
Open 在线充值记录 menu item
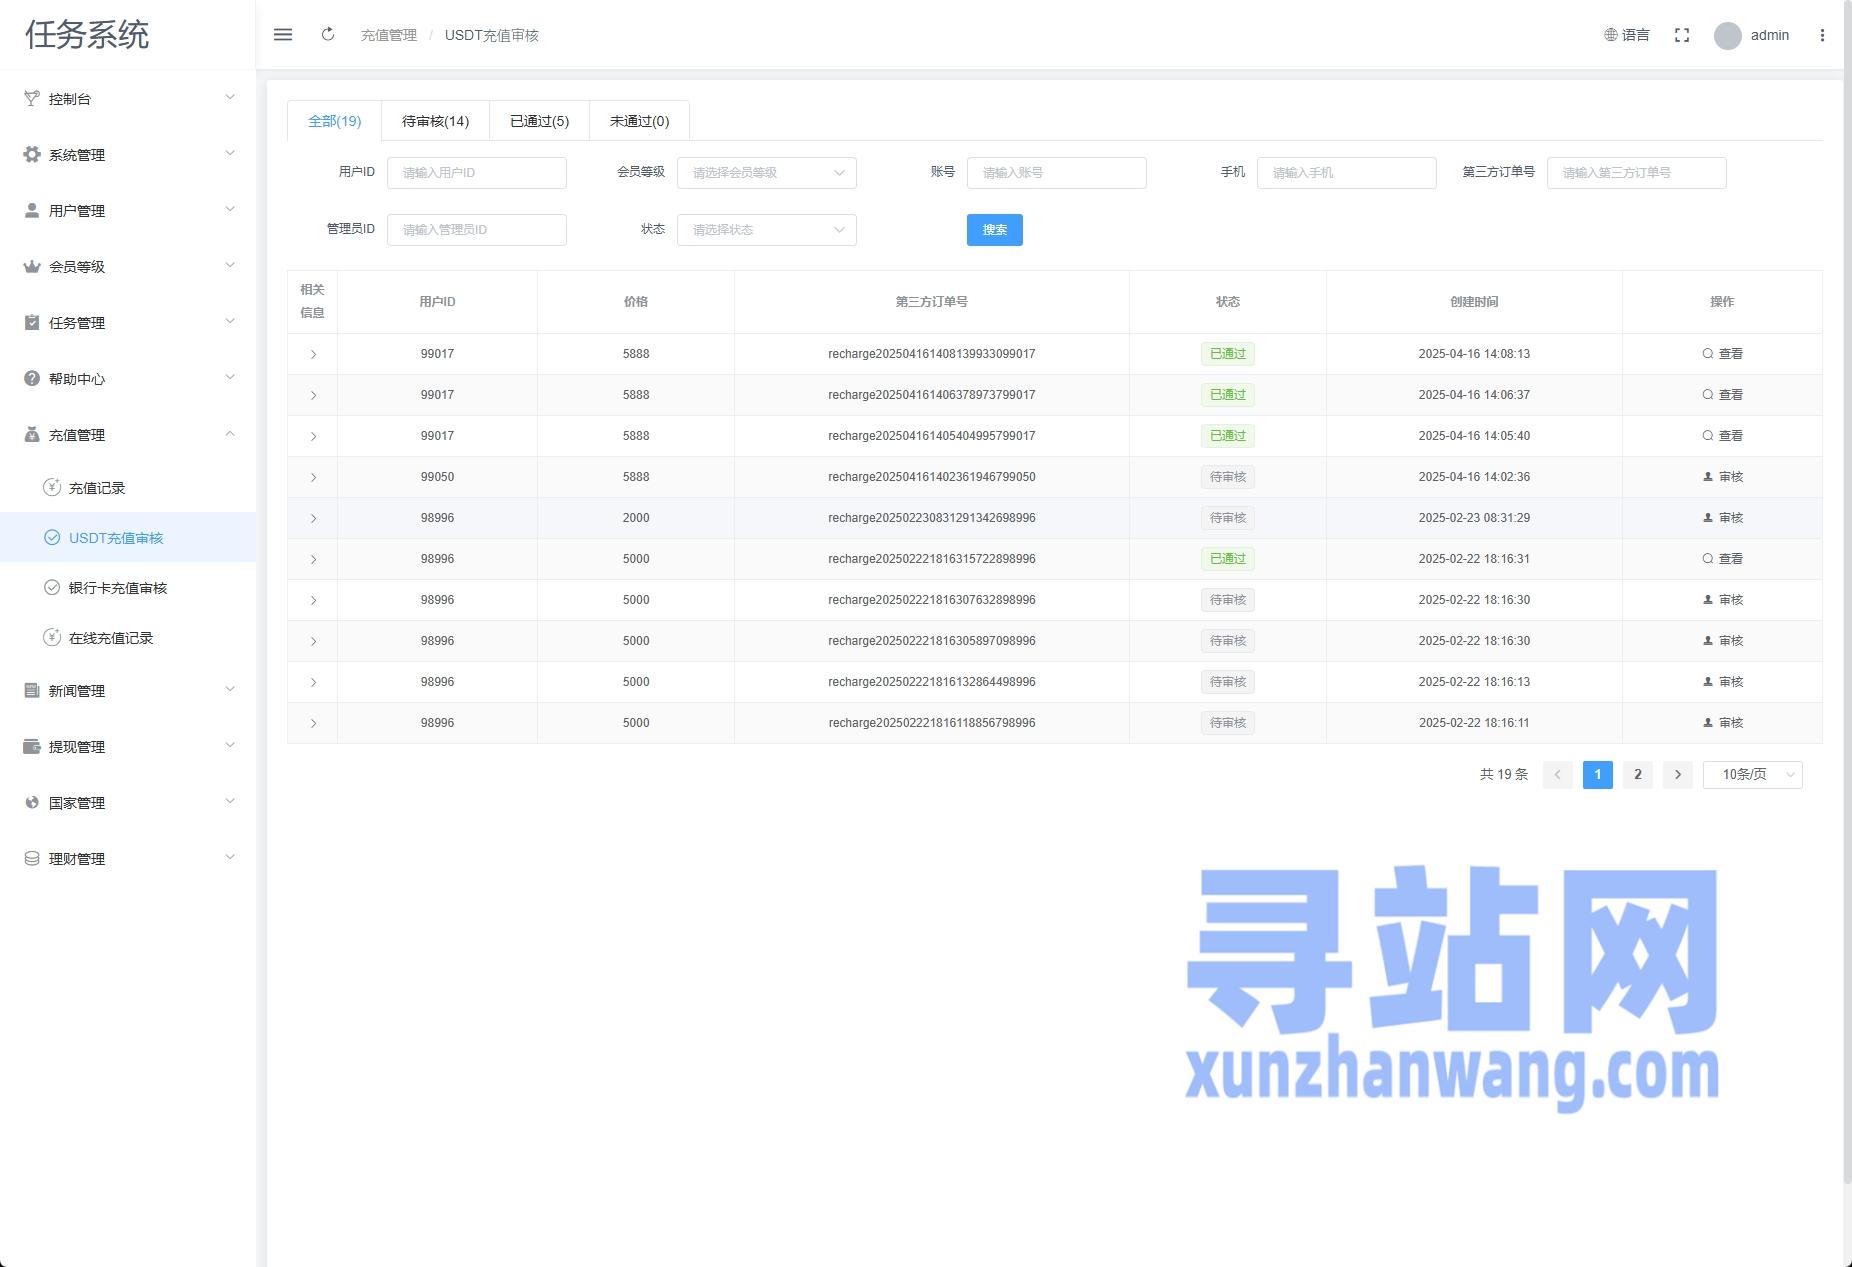click(128, 638)
